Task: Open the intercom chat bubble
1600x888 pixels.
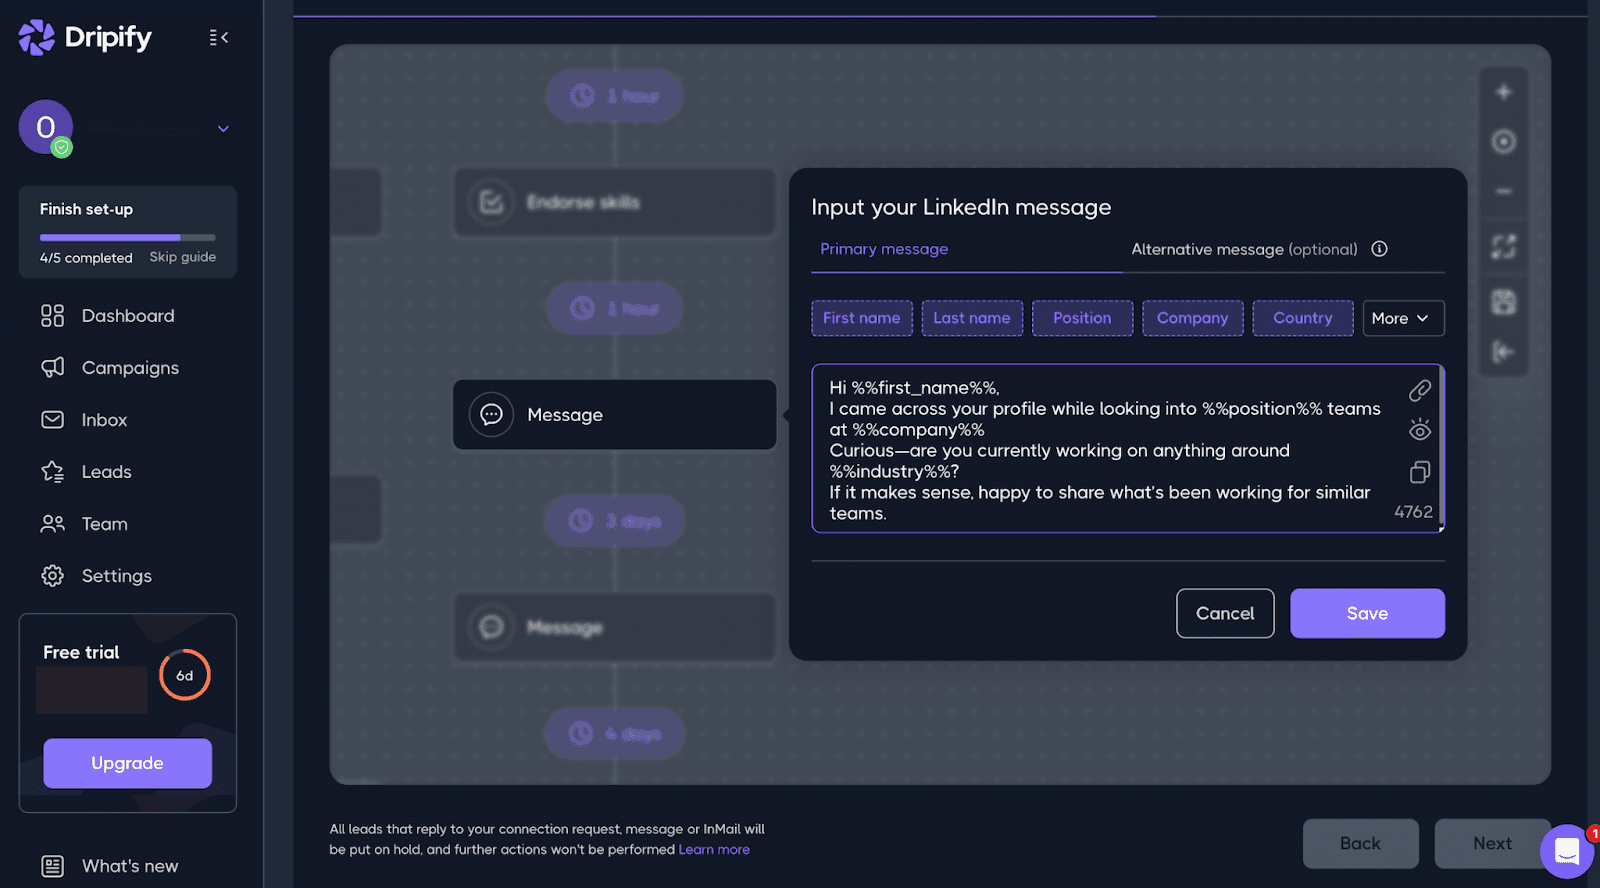Action: coord(1566,851)
